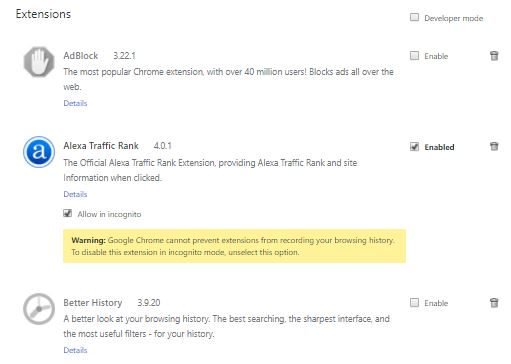Click the Better History clock icon
The width and height of the screenshot is (511, 364).
[39, 309]
